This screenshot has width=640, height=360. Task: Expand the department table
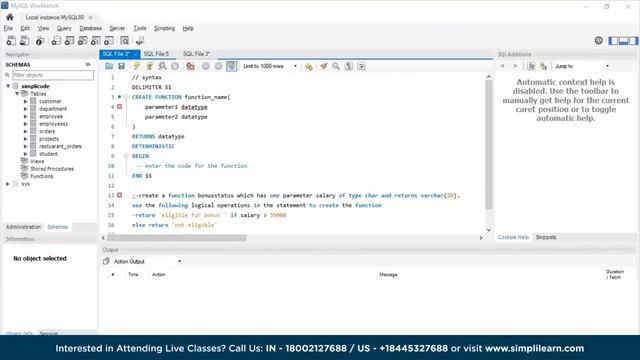pyautogui.click(x=25, y=109)
